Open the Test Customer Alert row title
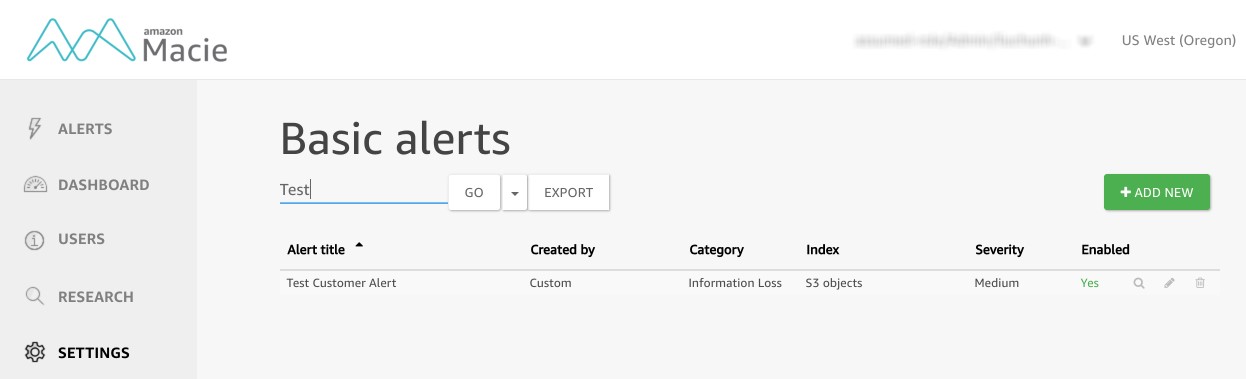The height and width of the screenshot is (379, 1246). [342, 283]
